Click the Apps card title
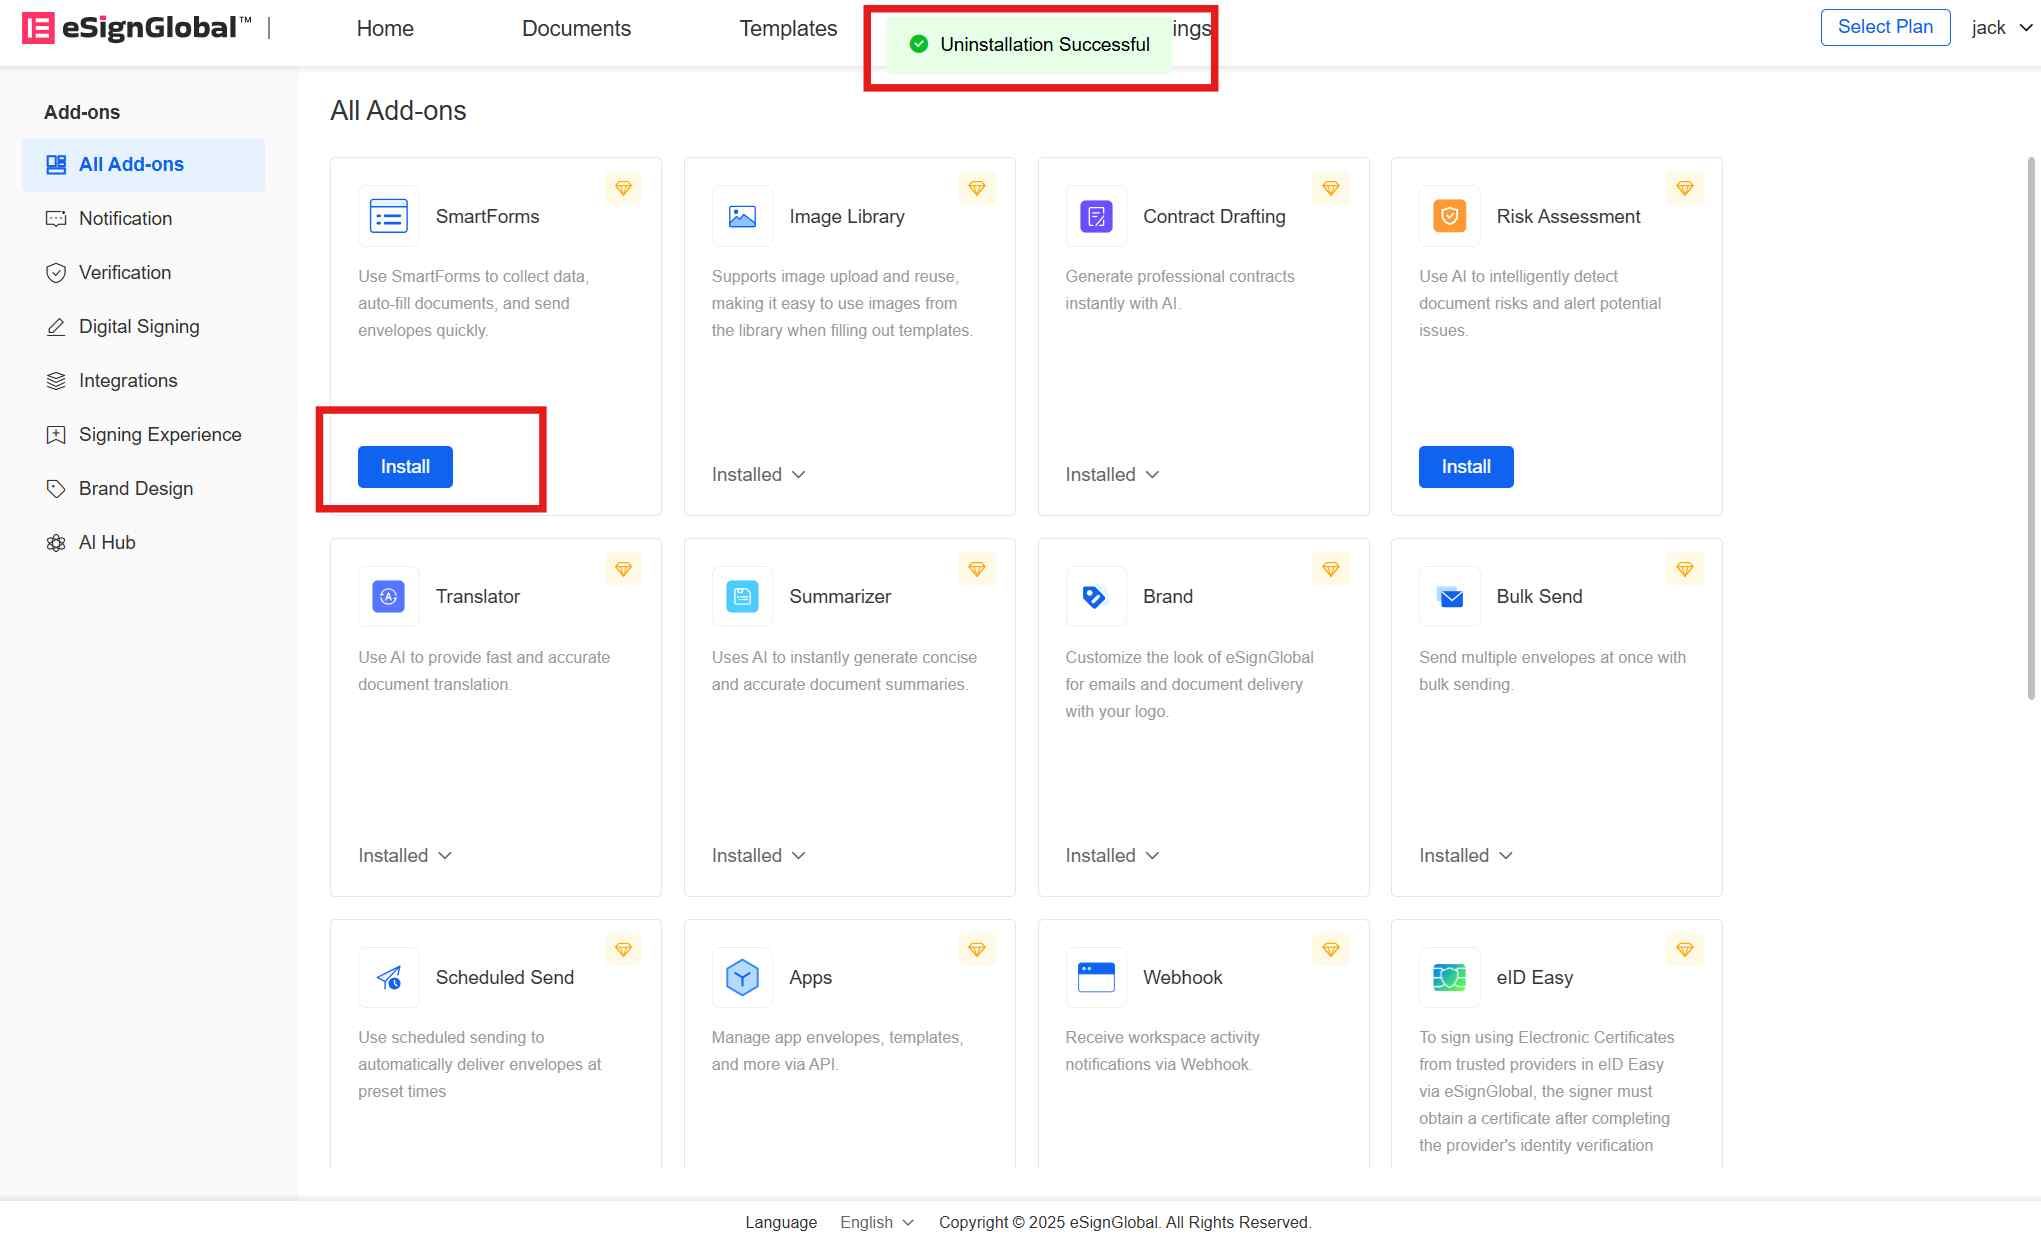Screen dimensions: 2041x1243 (x=810, y=977)
